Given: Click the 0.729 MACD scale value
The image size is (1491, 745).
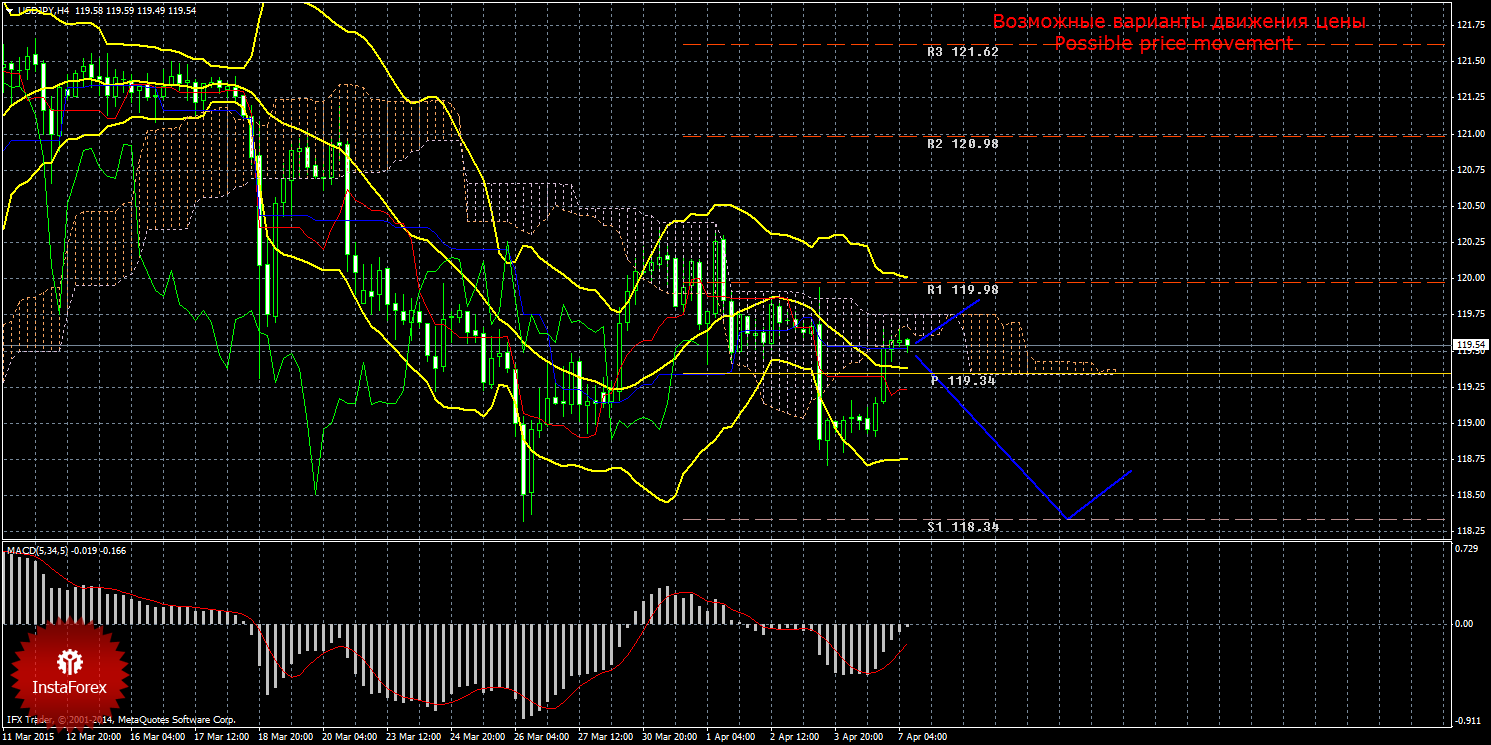Looking at the screenshot, I should (1466, 549).
